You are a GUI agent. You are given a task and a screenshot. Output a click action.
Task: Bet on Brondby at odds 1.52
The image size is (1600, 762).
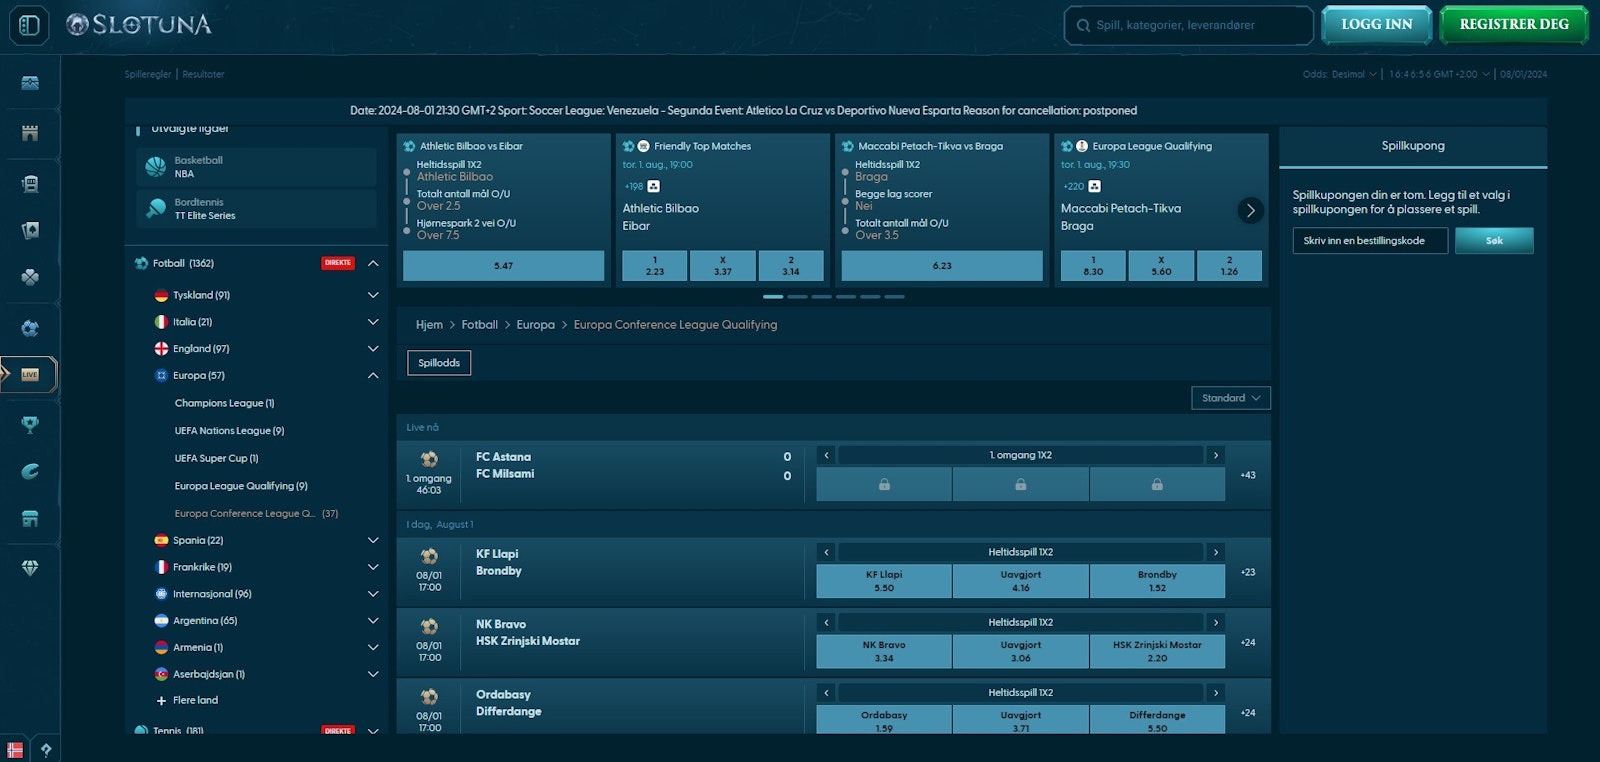(1157, 581)
